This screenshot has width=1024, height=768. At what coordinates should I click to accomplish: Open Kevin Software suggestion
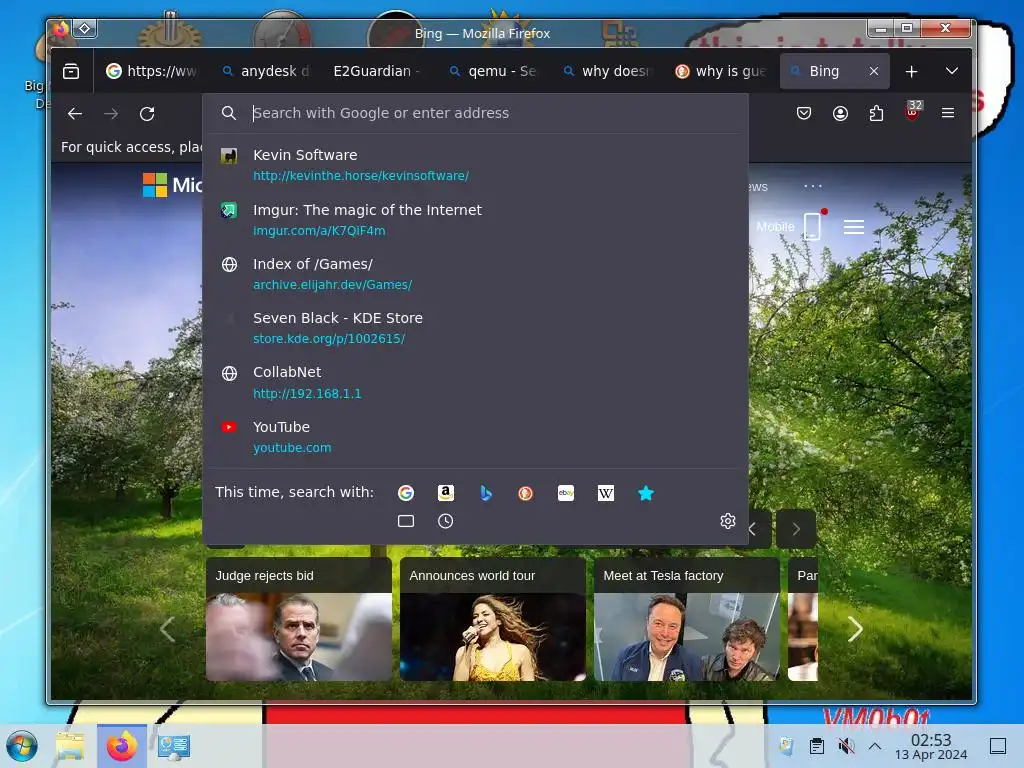[475, 165]
